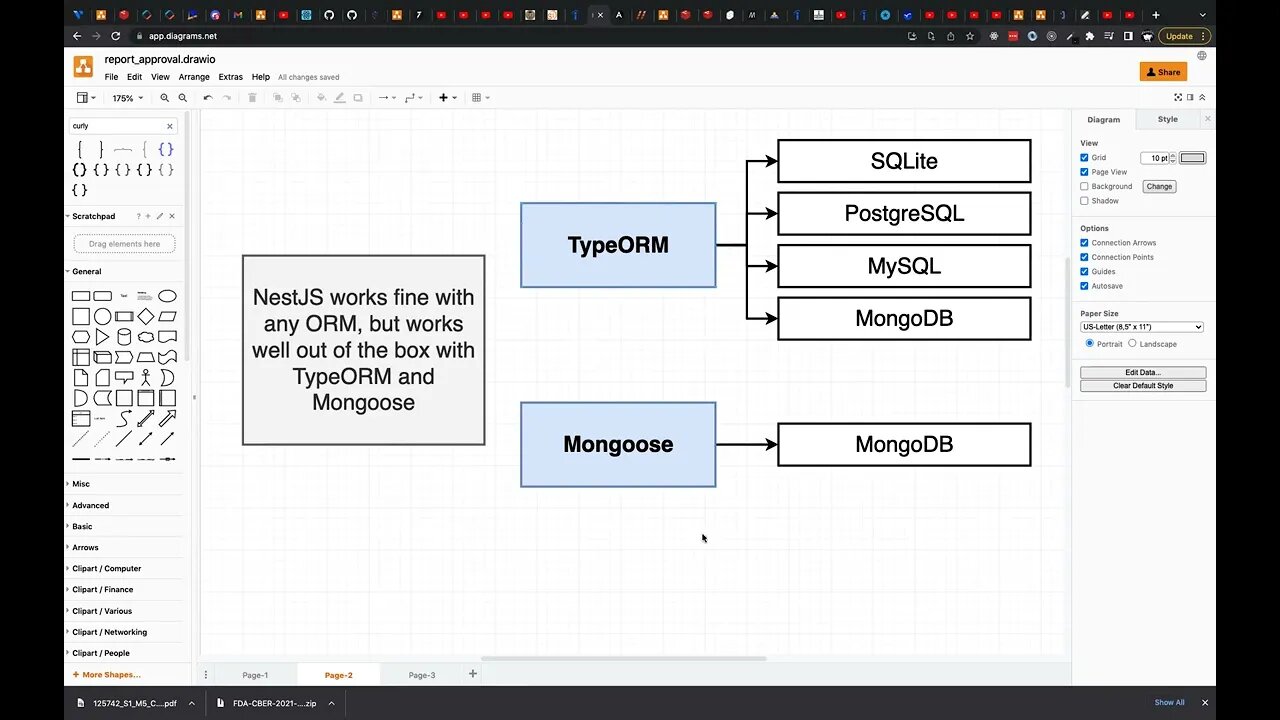Click Clear Default Style button
Viewport: 1280px width, 720px height.
[1143, 385]
